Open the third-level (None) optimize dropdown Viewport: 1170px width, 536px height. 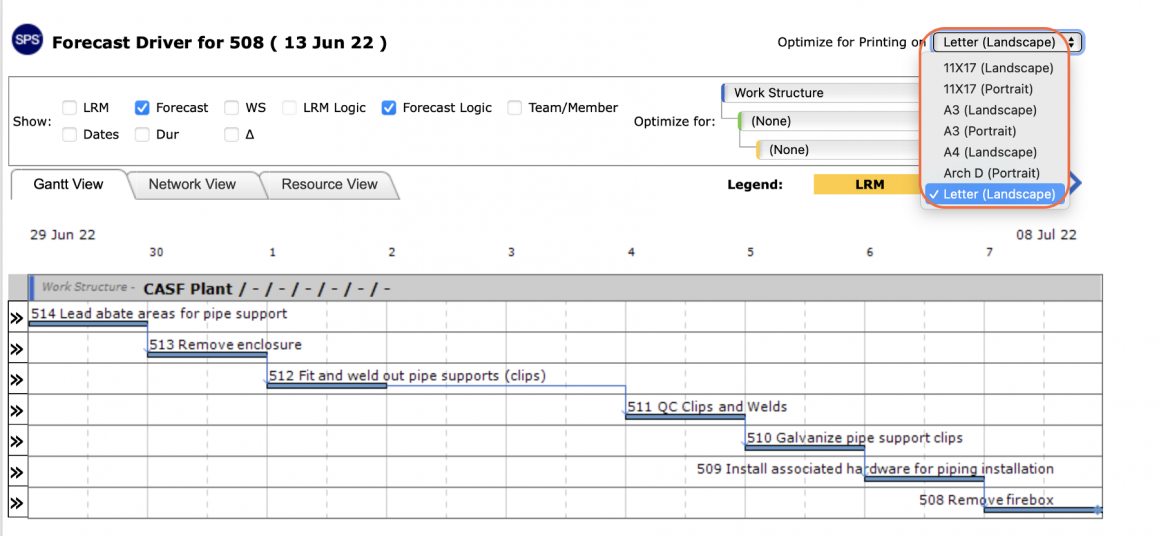click(839, 149)
